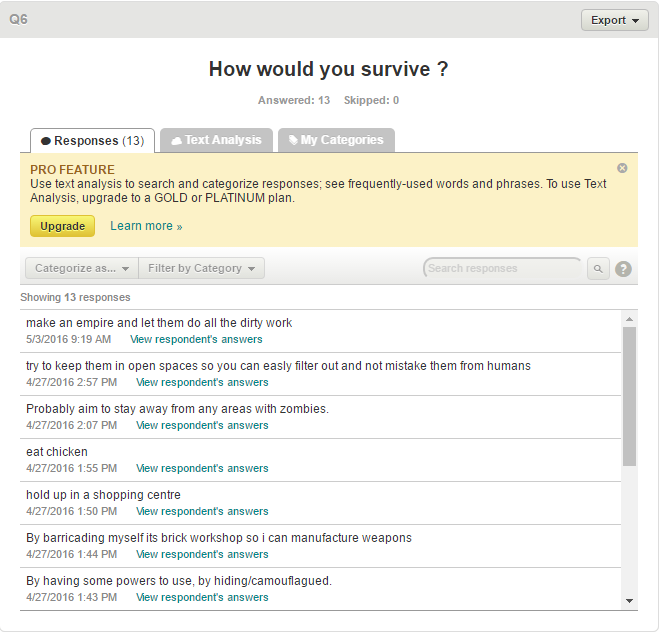Viewport: 659px width, 634px height.
Task: Select 'By having some powers' response text
Action: [179, 581]
